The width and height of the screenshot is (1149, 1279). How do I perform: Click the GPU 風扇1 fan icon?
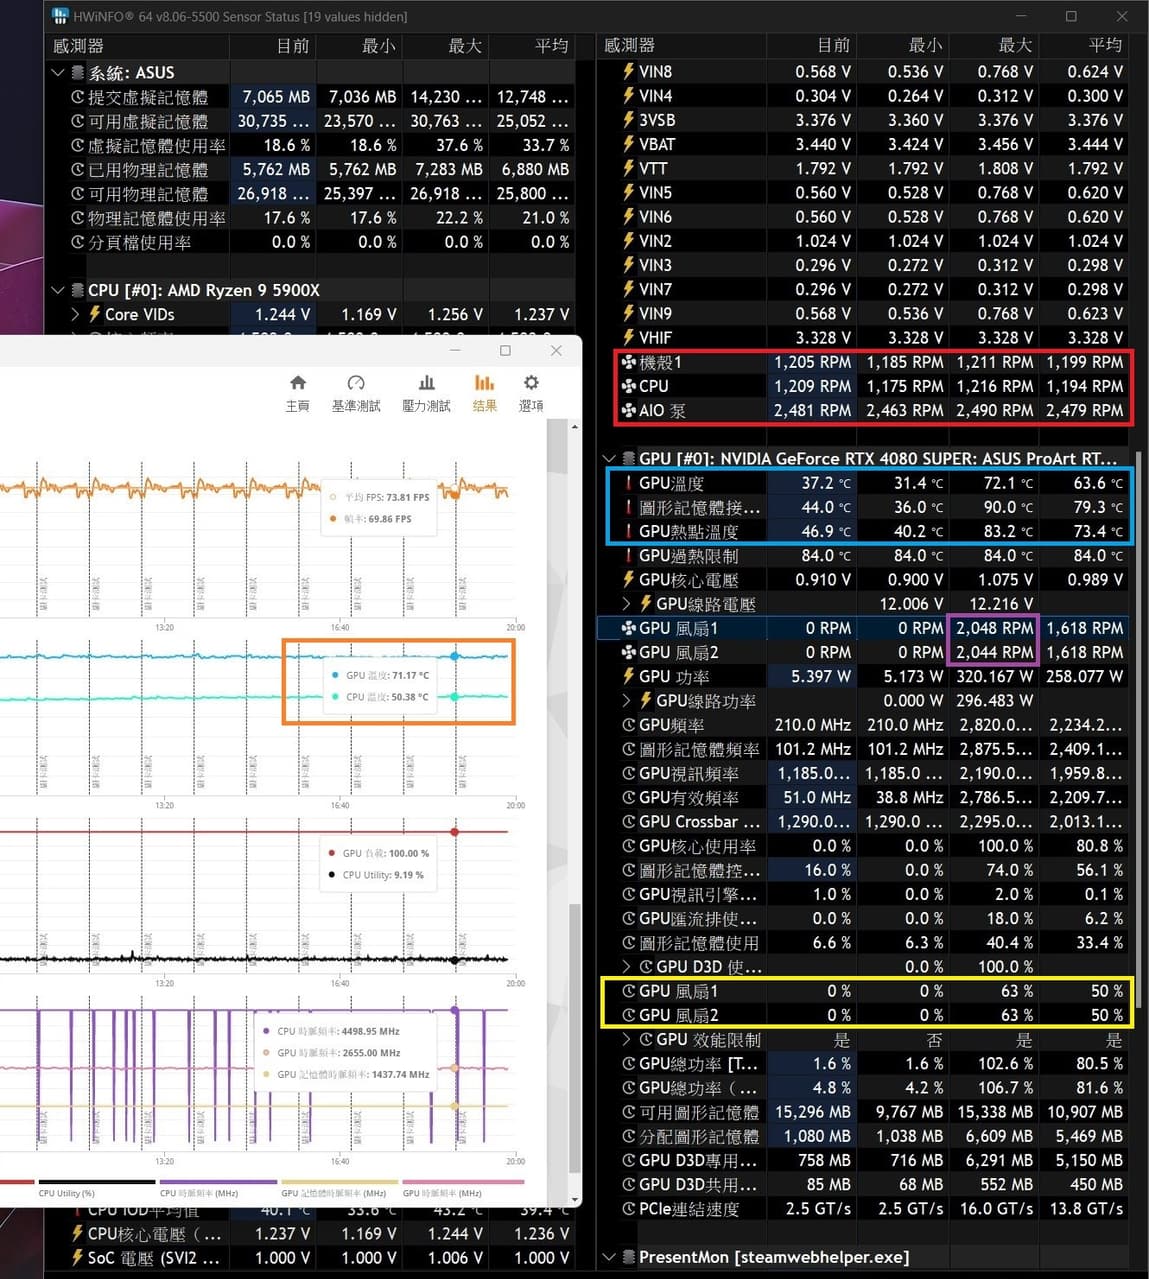pyautogui.click(x=628, y=628)
